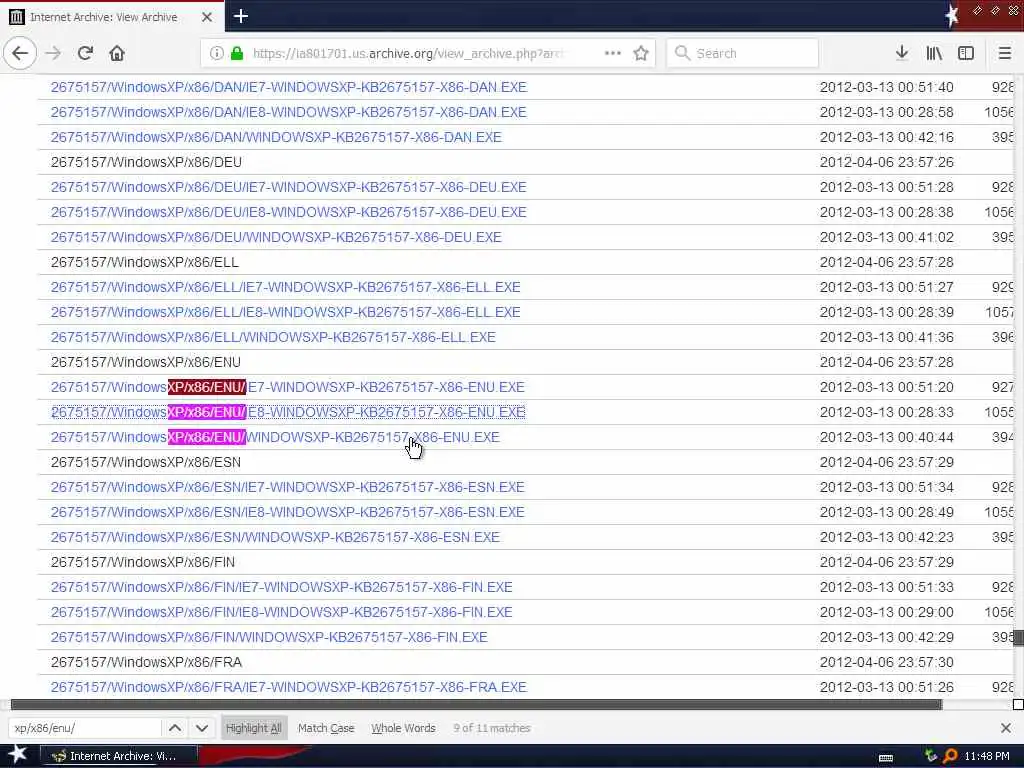Toggle the sidebar view
The height and width of the screenshot is (768, 1024).
coord(966,53)
